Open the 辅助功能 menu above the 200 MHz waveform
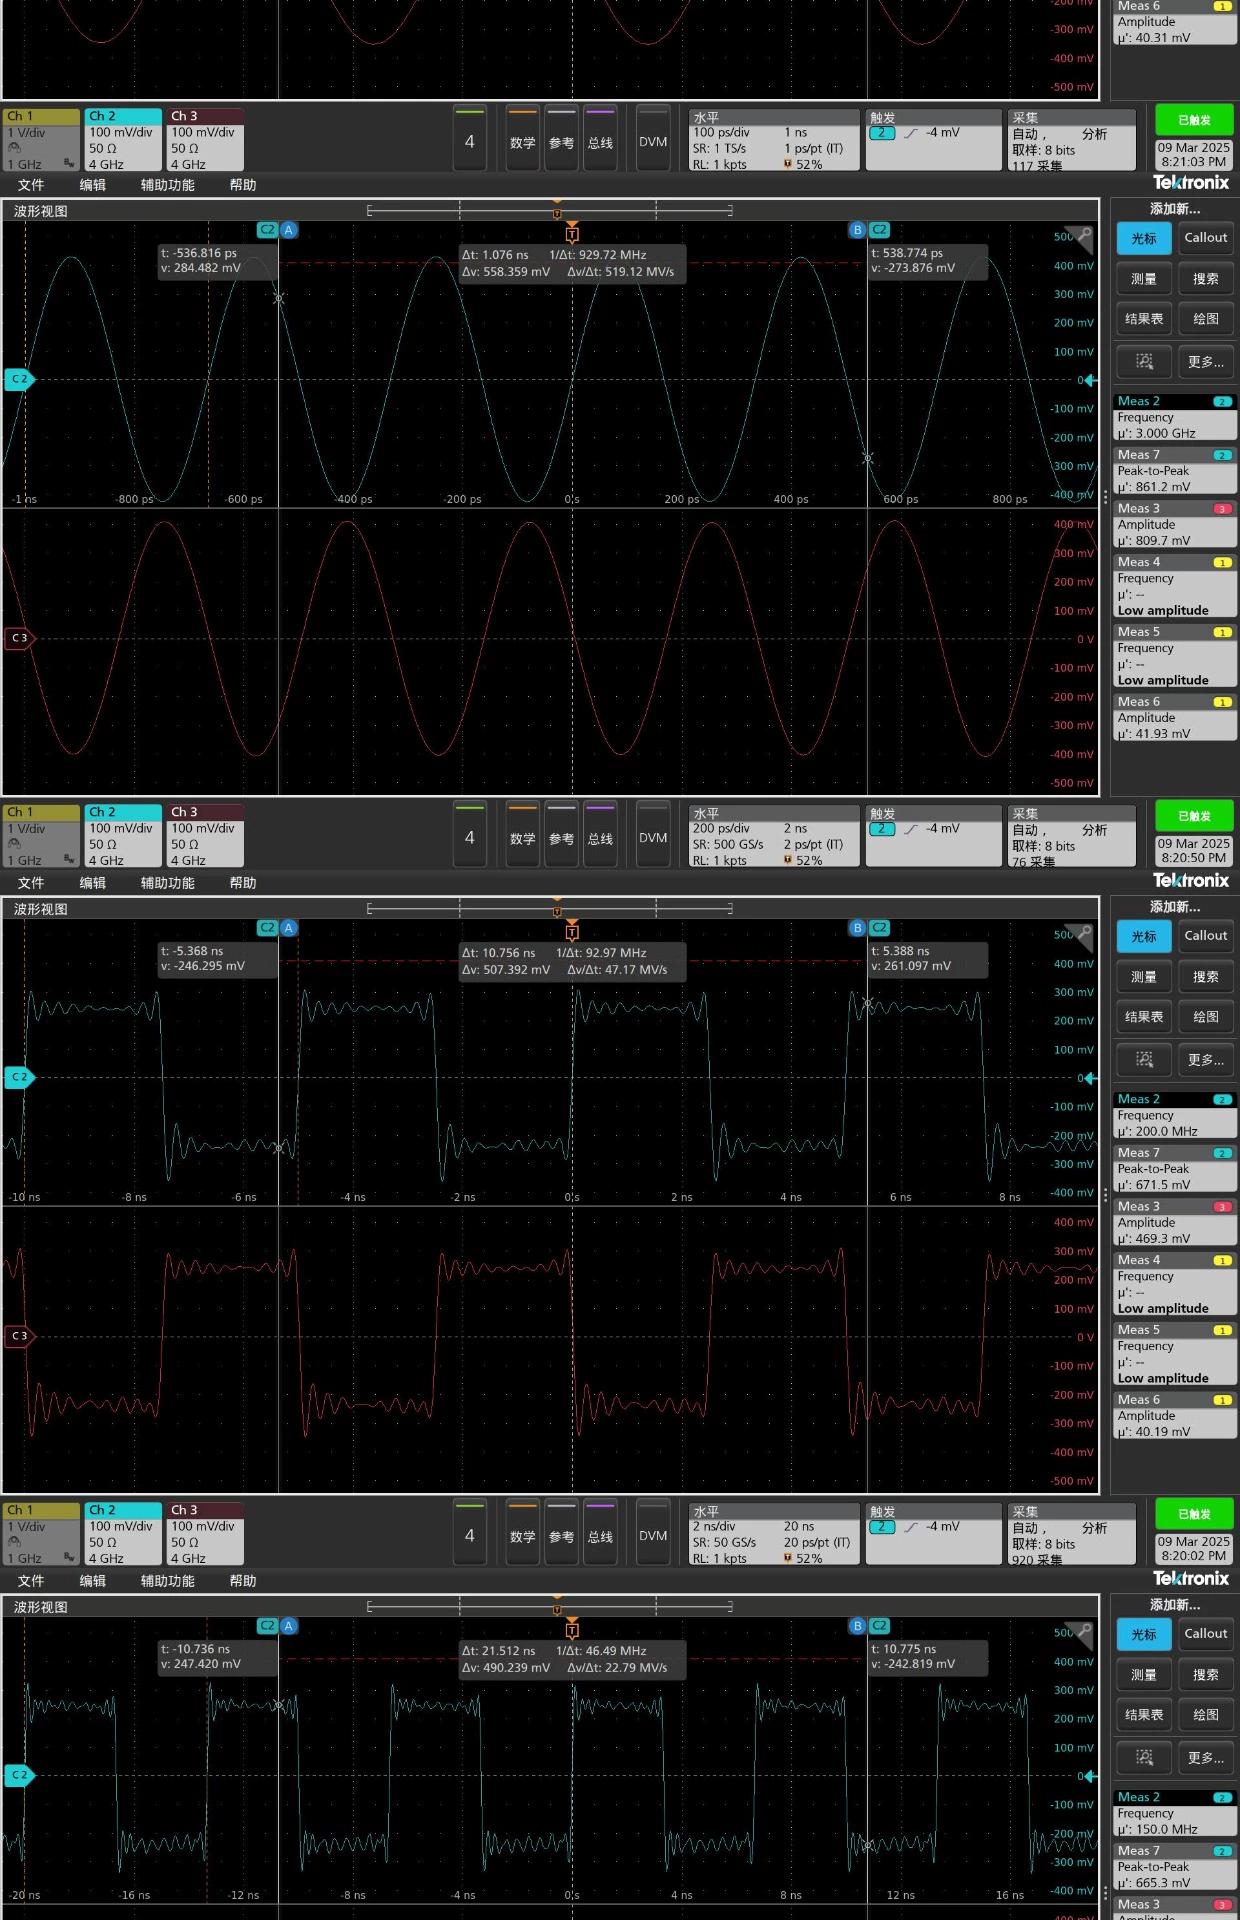This screenshot has width=1240, height=1920. tap(167, 883)
